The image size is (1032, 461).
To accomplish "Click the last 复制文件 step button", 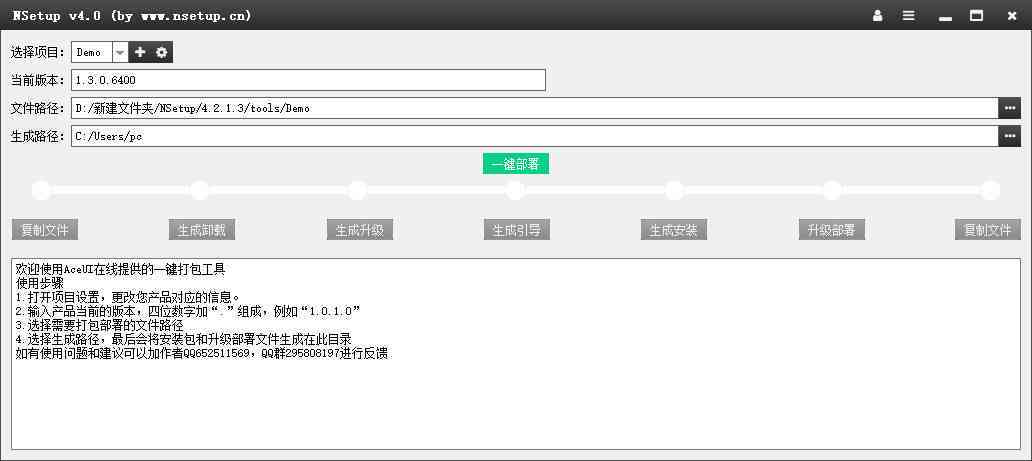I will [988, 230].
